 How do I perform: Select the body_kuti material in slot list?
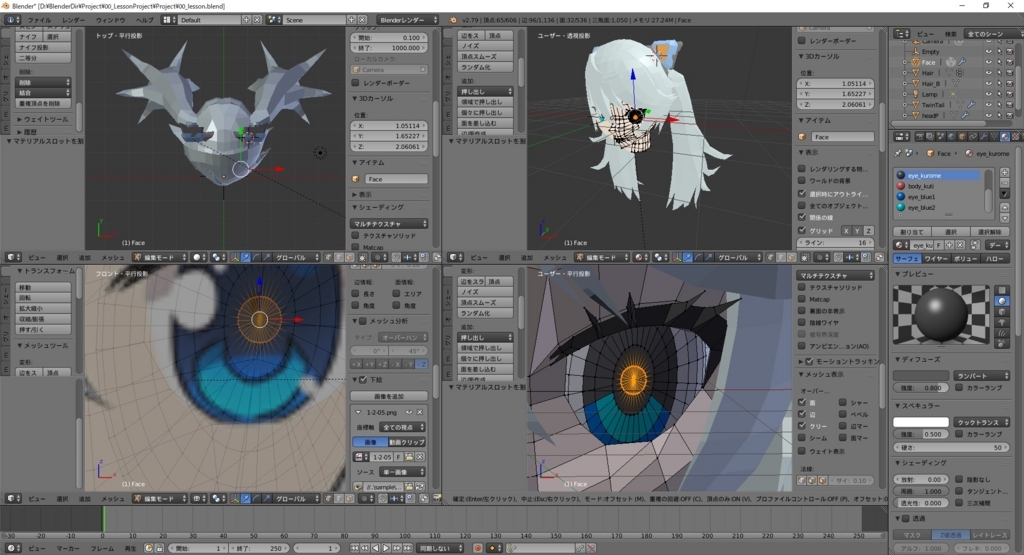pos(937,186)
